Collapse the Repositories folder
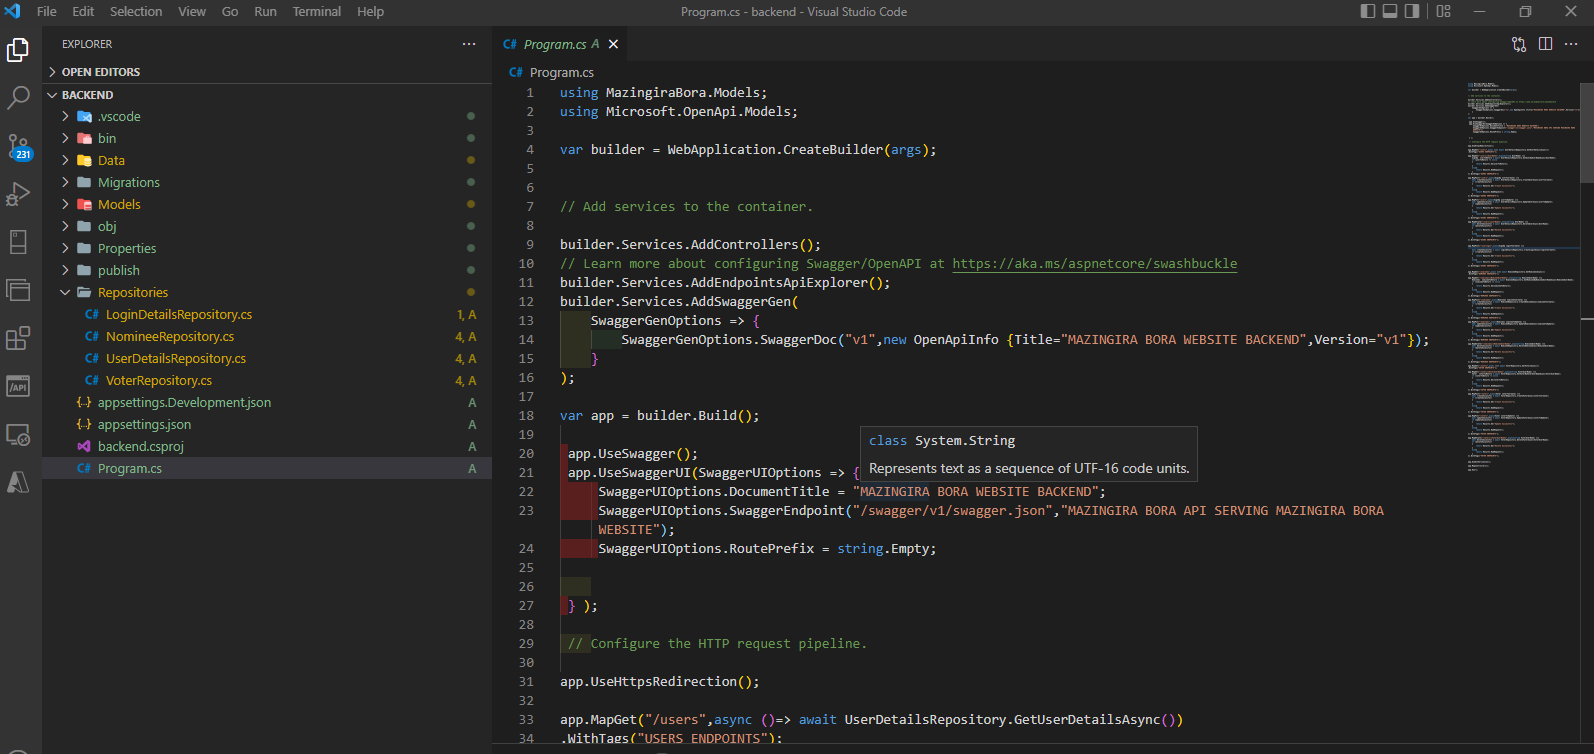The width and height of the screenshot is (1594, 754). tap(132, 293)
